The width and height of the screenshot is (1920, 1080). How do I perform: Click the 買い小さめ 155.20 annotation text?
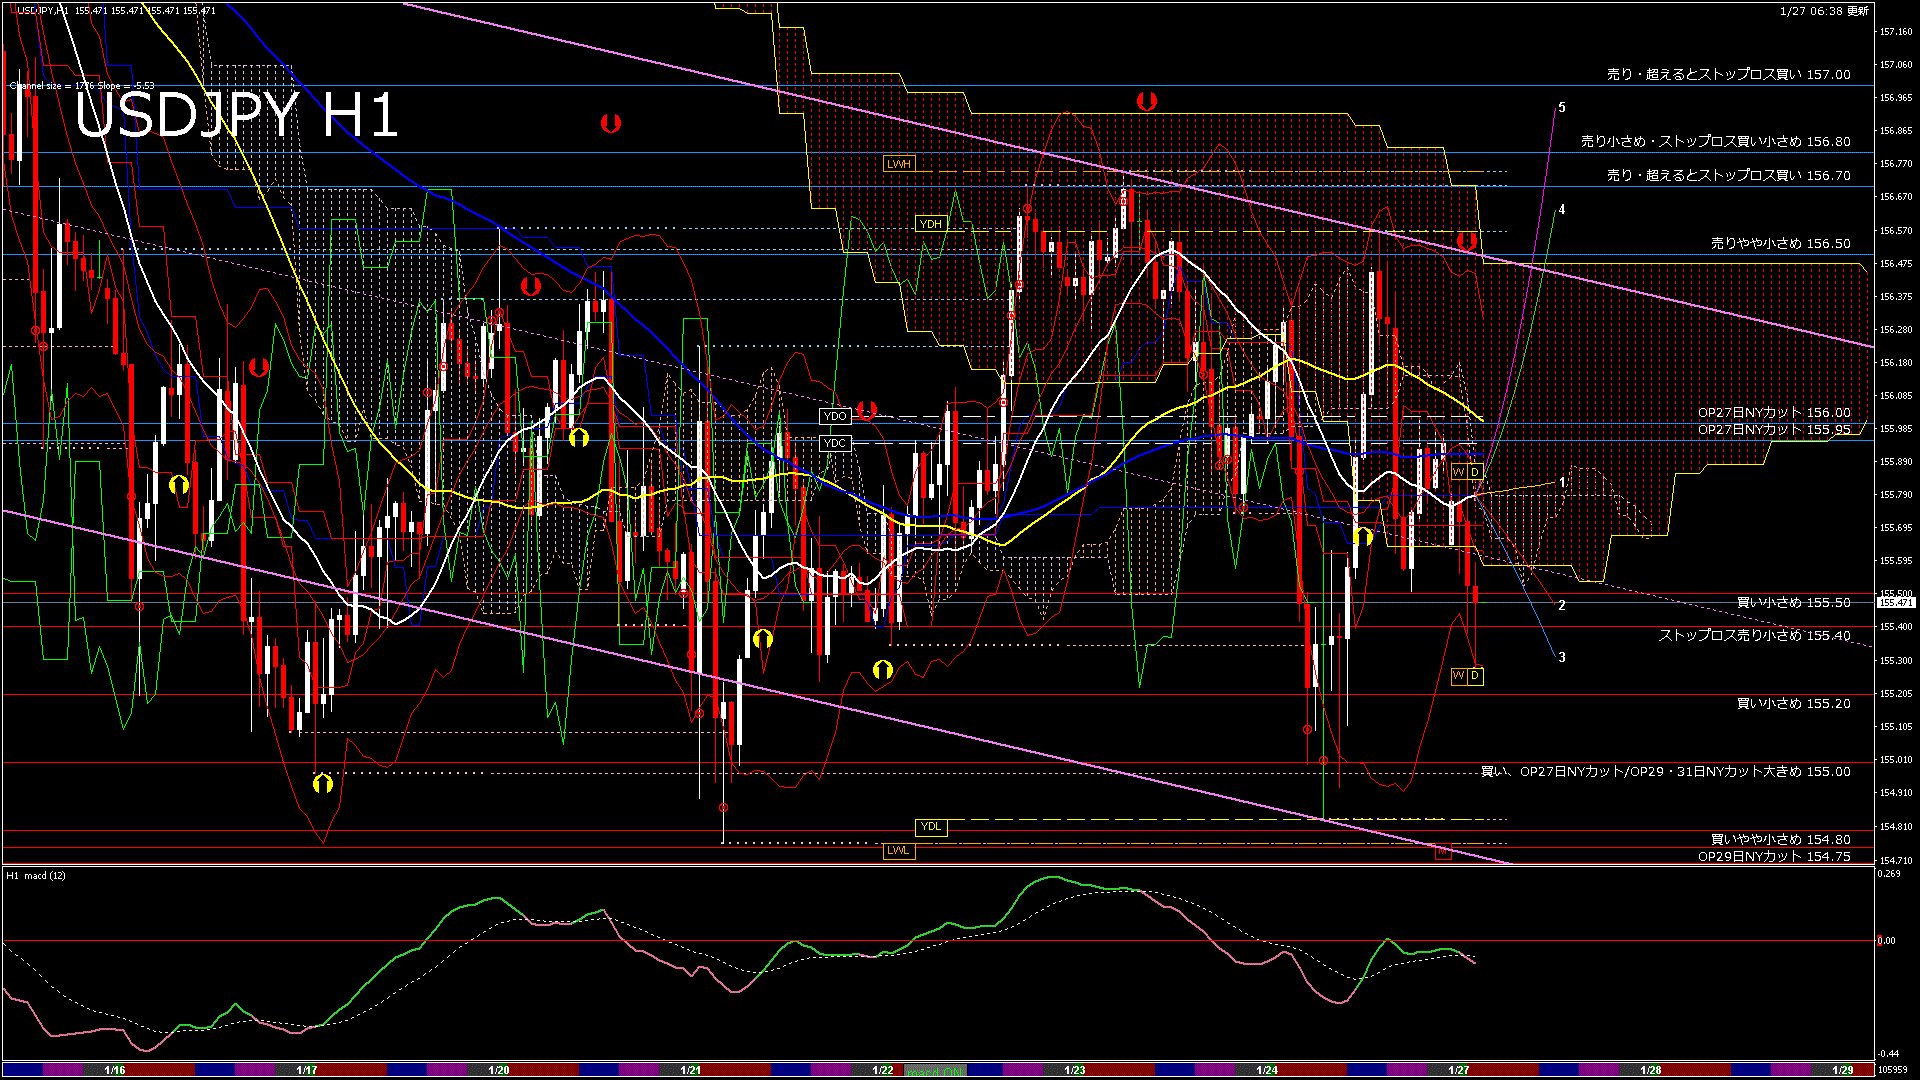1793,704
